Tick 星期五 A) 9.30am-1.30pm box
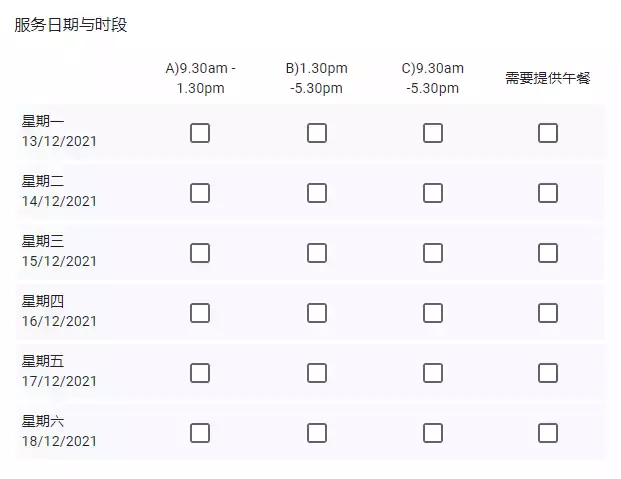The width and height of the screenshot is (621, 479). point(200,373)
